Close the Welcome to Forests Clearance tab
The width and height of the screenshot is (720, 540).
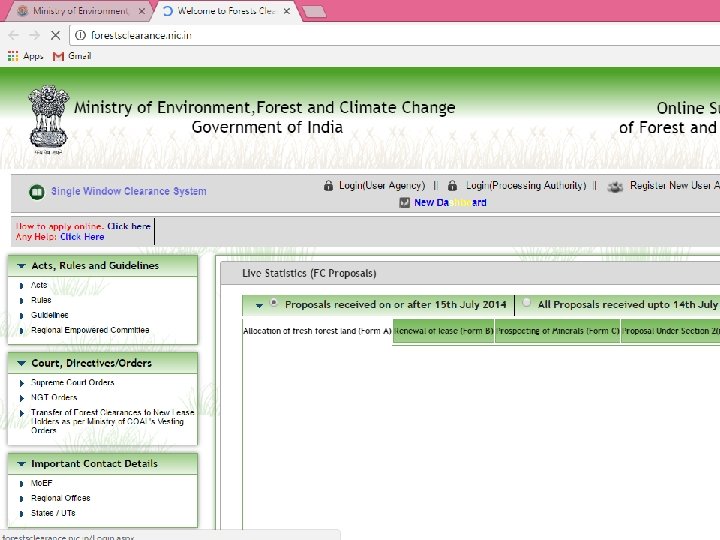(x=287, y=11)
